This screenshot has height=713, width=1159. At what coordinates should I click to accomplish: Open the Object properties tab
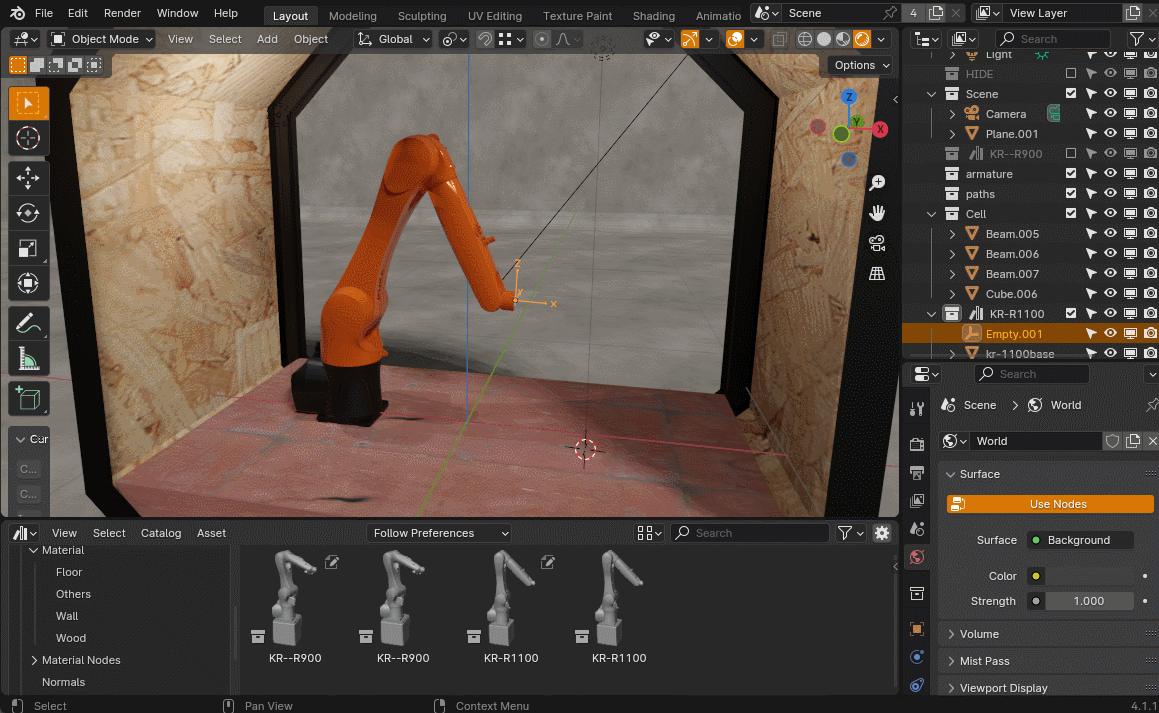coord(917,629)
